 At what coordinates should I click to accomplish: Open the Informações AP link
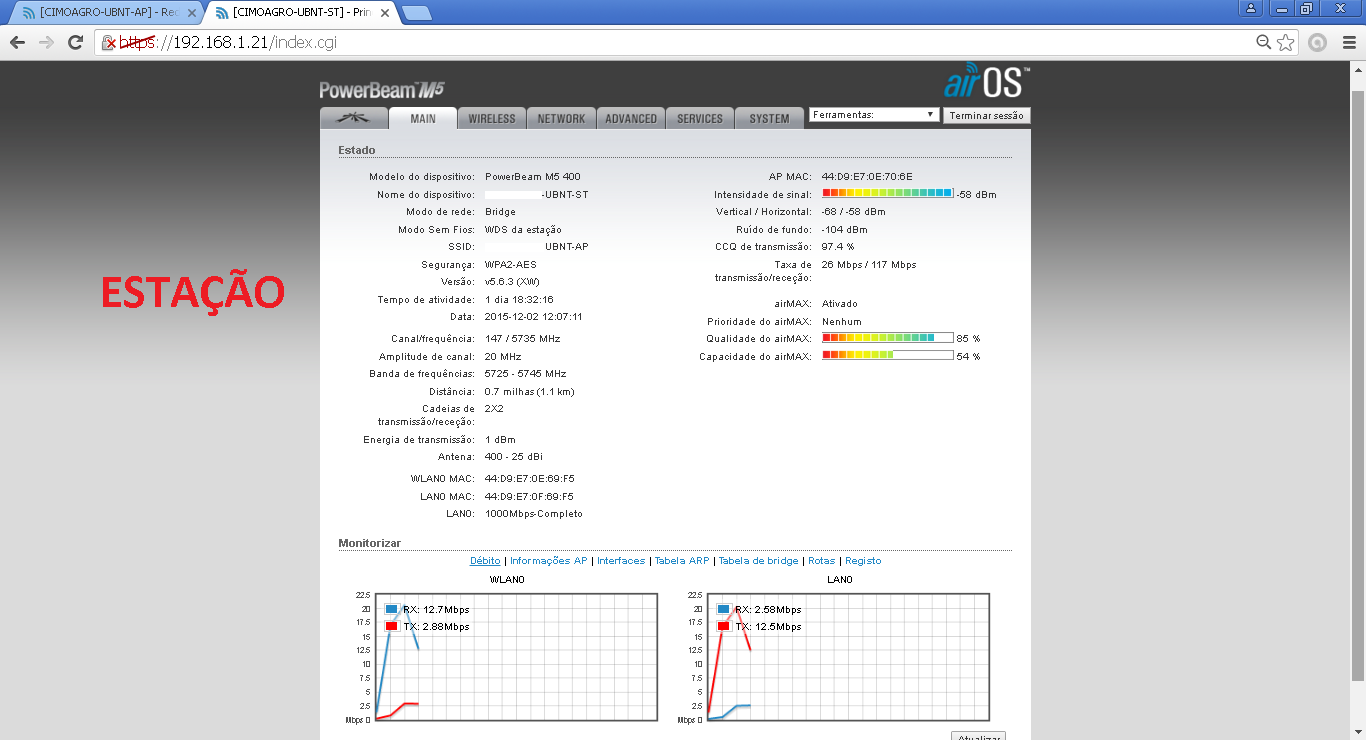549,561
